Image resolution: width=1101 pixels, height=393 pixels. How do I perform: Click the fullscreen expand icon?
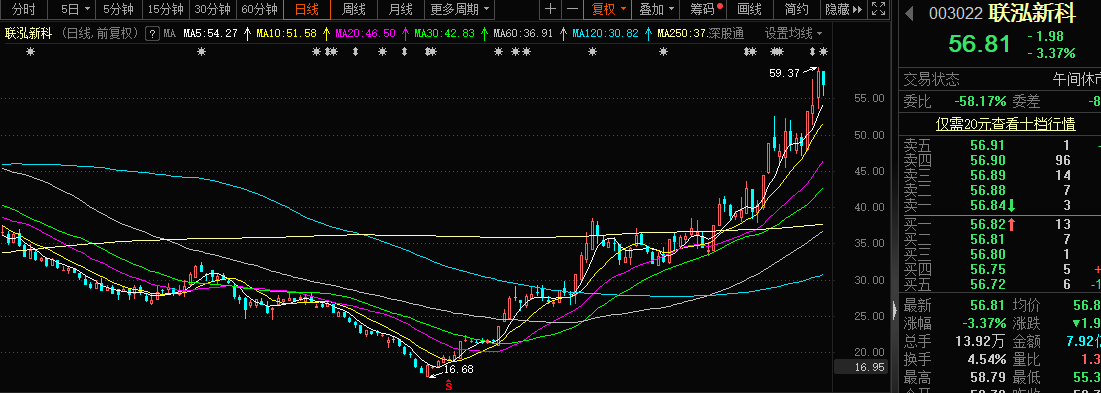[x=878, y=9]
